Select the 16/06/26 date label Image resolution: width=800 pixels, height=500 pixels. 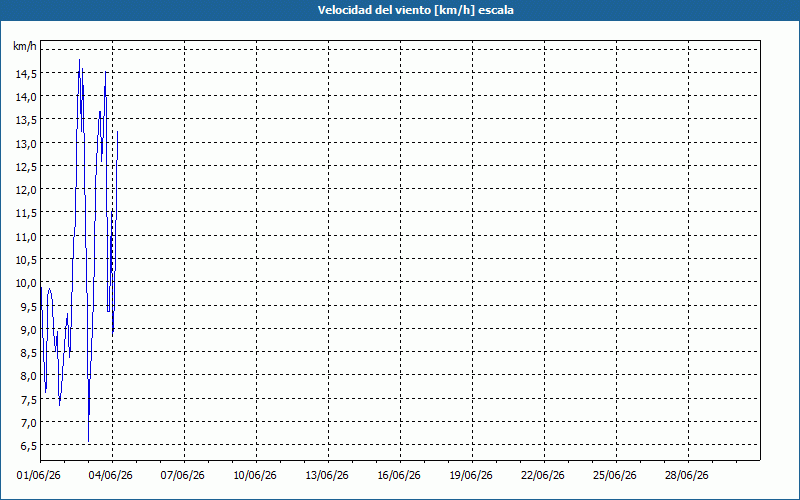[x=399, y=476]
